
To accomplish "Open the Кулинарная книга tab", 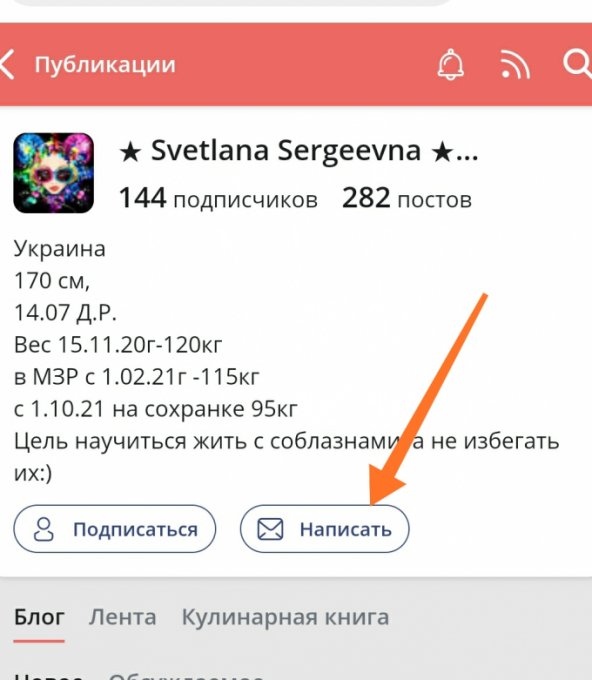I will (x=285, y=617).
